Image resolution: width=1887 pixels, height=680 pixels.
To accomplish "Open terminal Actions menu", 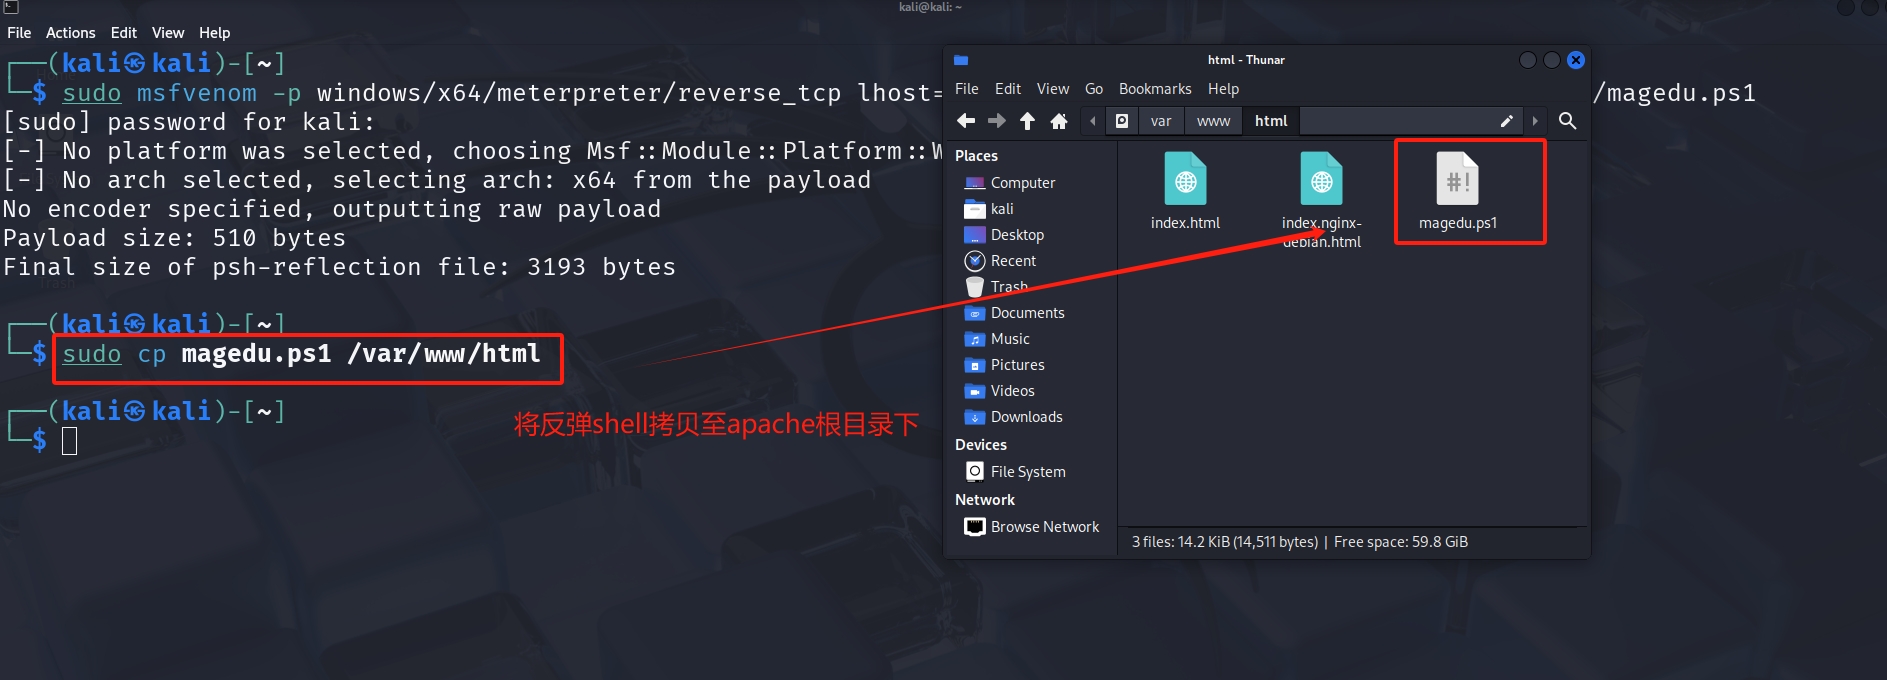I will point(71,33).
